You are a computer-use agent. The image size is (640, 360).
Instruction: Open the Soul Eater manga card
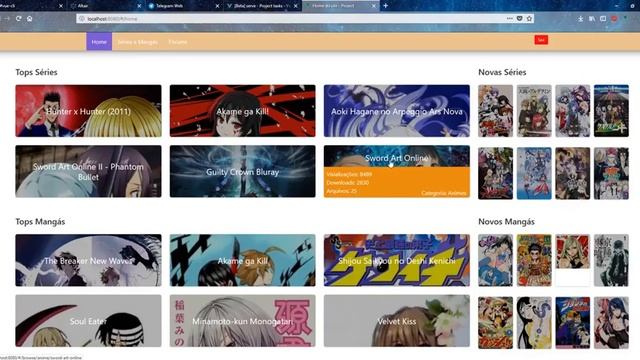pyautogui.click(x=88, y=321)
